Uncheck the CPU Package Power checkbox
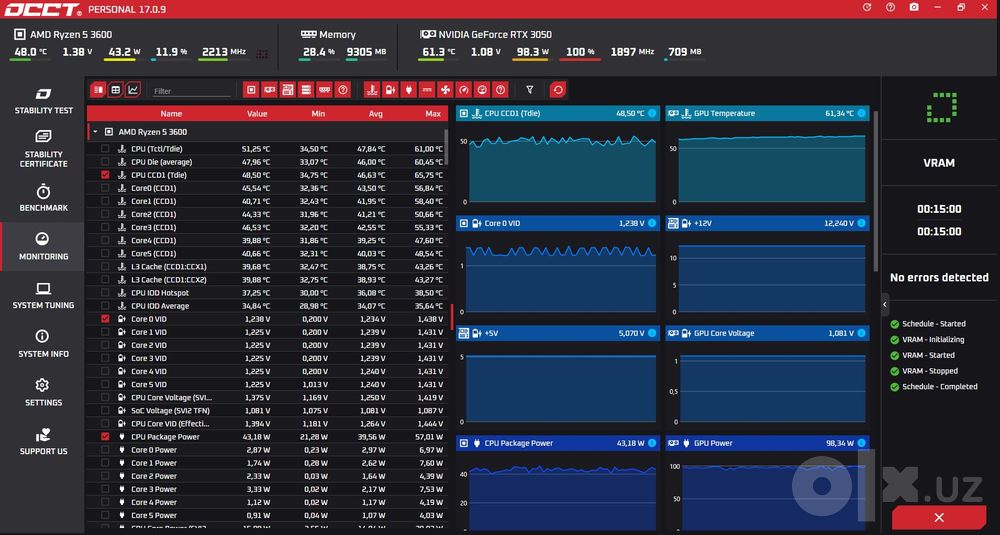 point(105,437)
